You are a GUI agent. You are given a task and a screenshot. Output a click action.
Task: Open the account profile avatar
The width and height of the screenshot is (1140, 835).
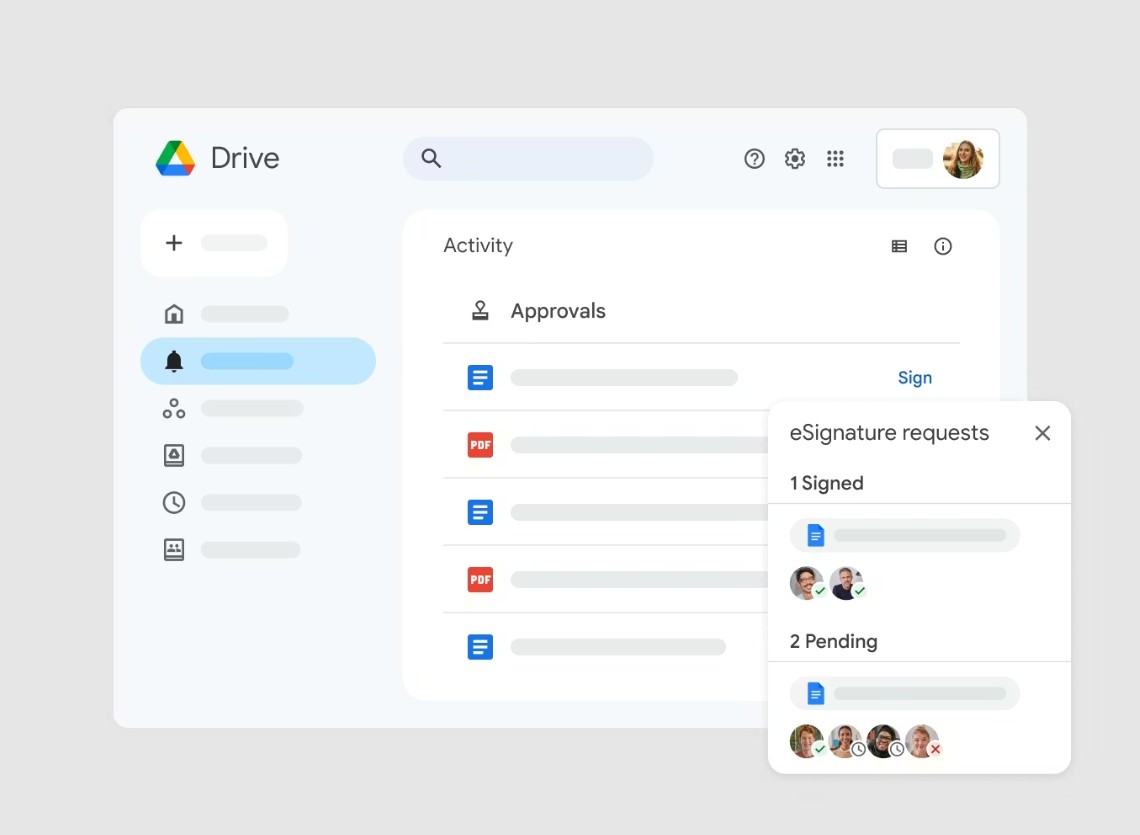click(962, 159)
